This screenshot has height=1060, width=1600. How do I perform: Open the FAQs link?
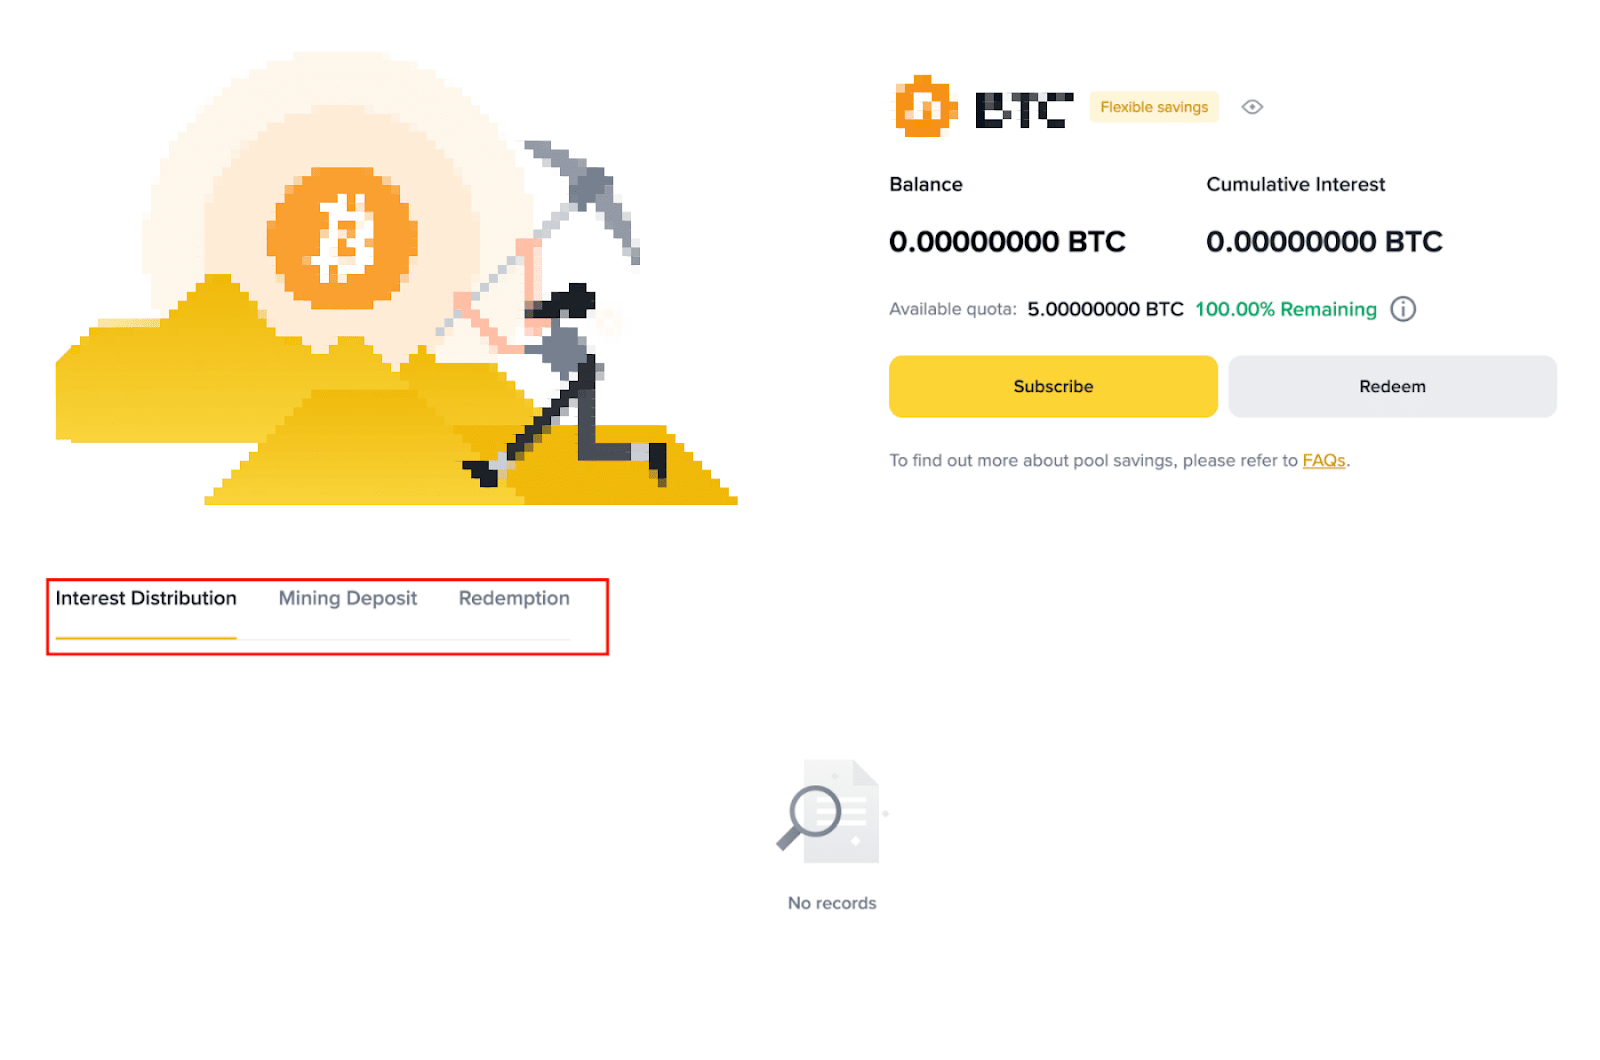tap(1323, 460)
